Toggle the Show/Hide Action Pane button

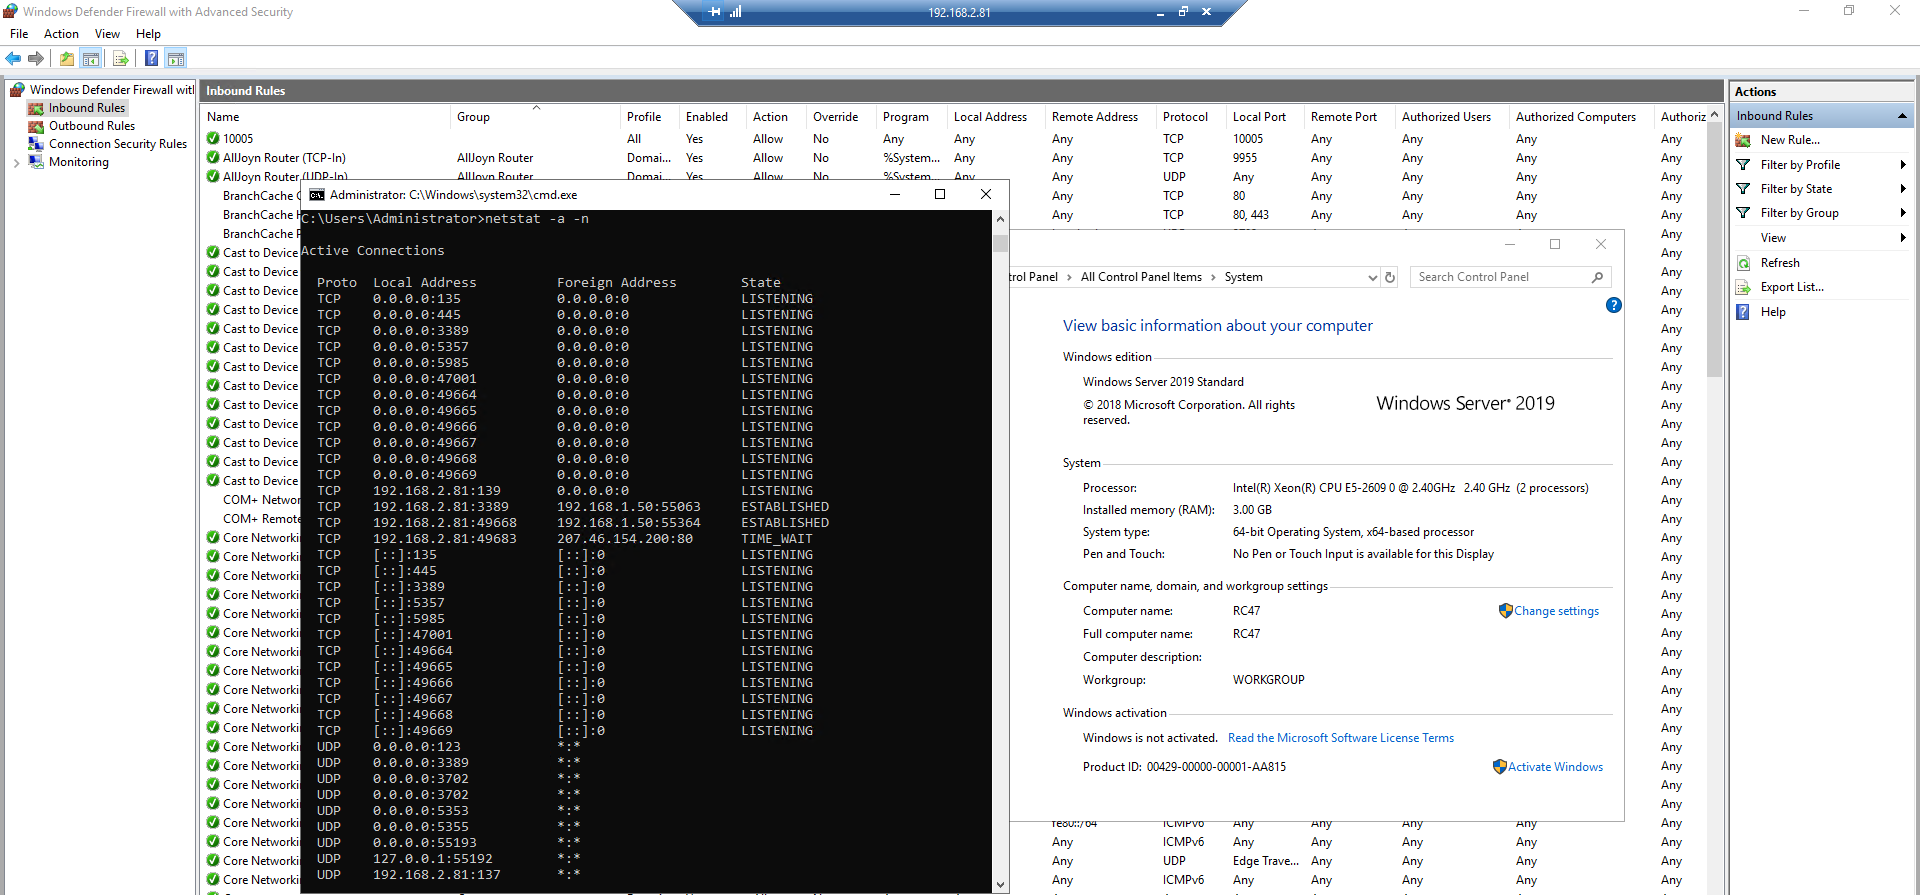point(176,58)
